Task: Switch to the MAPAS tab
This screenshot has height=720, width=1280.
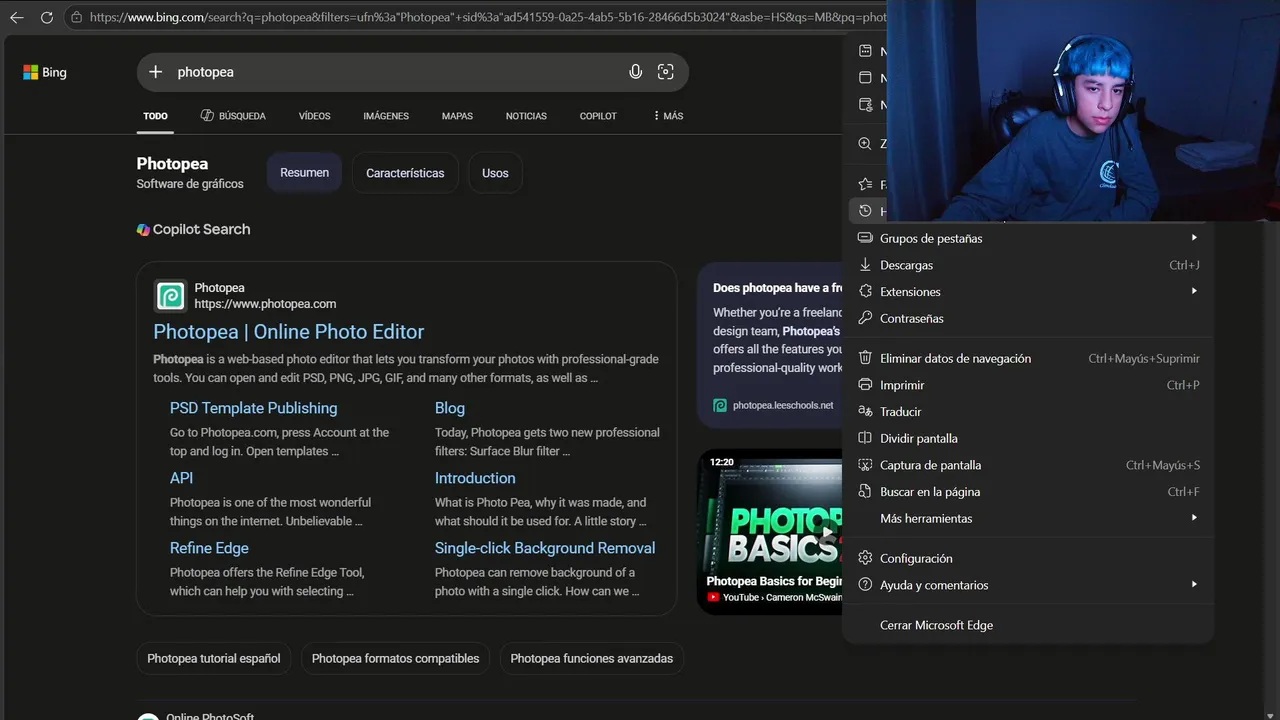Action: coord(457,116)
